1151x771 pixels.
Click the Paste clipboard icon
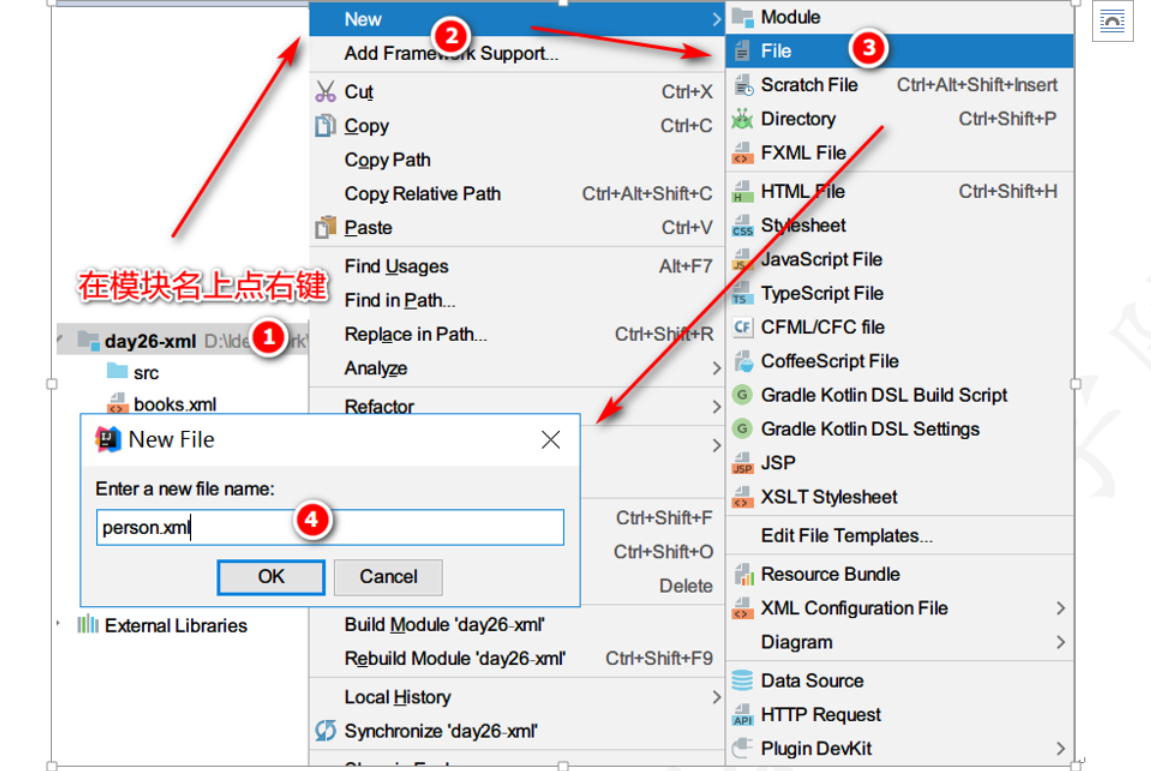tap(325, 228)
